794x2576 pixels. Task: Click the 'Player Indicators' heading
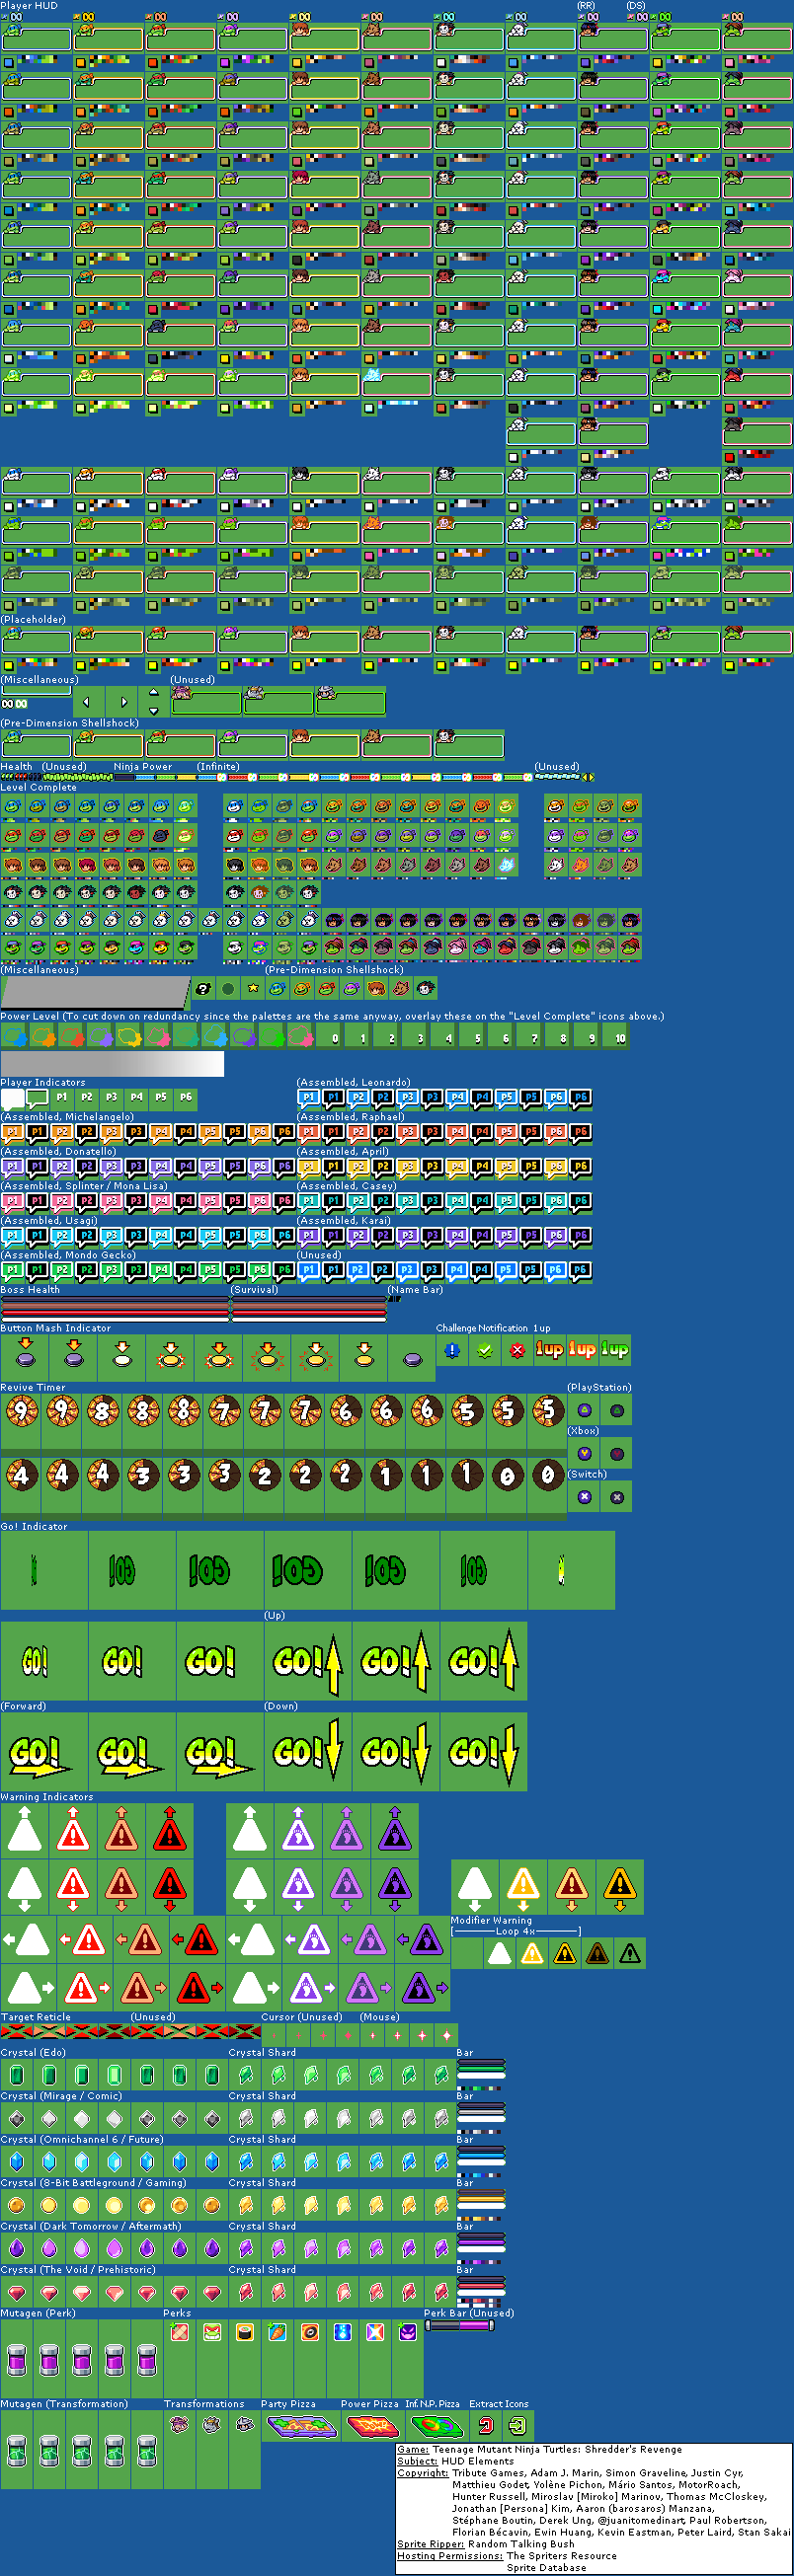pos(43,1083)
